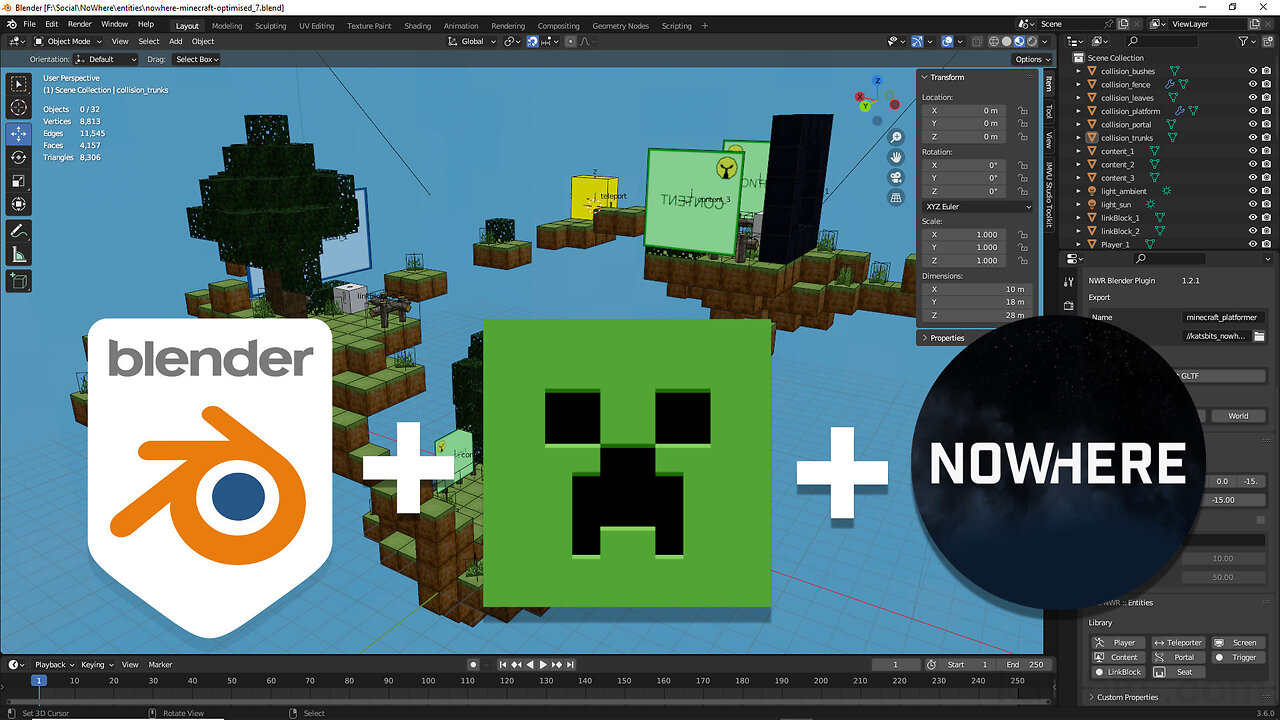This screenshot has height=720, width=1280.
Task: Click the new collection icon in outliner
Action: click(1269, 41)
